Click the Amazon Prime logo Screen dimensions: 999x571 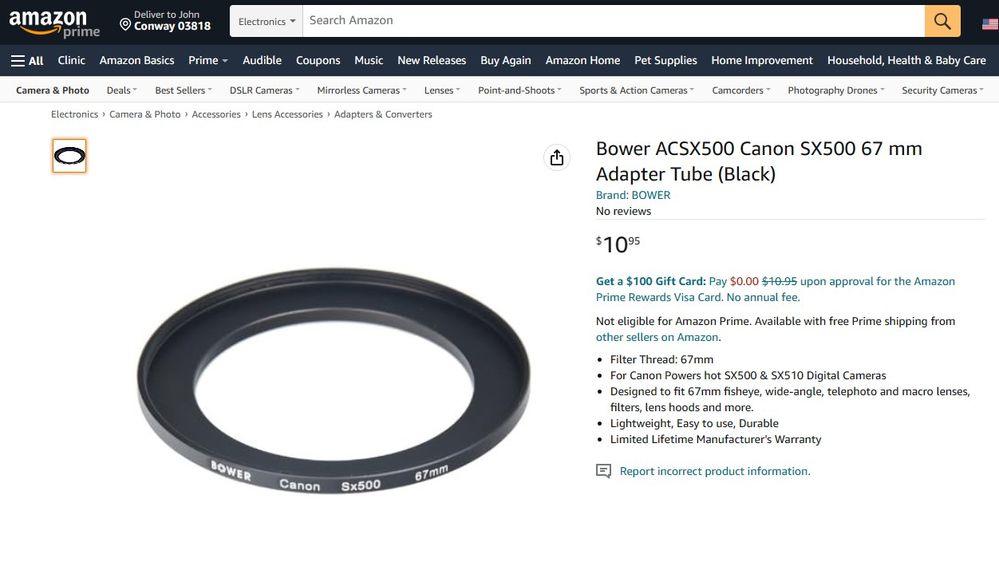(x=54, y=24)
